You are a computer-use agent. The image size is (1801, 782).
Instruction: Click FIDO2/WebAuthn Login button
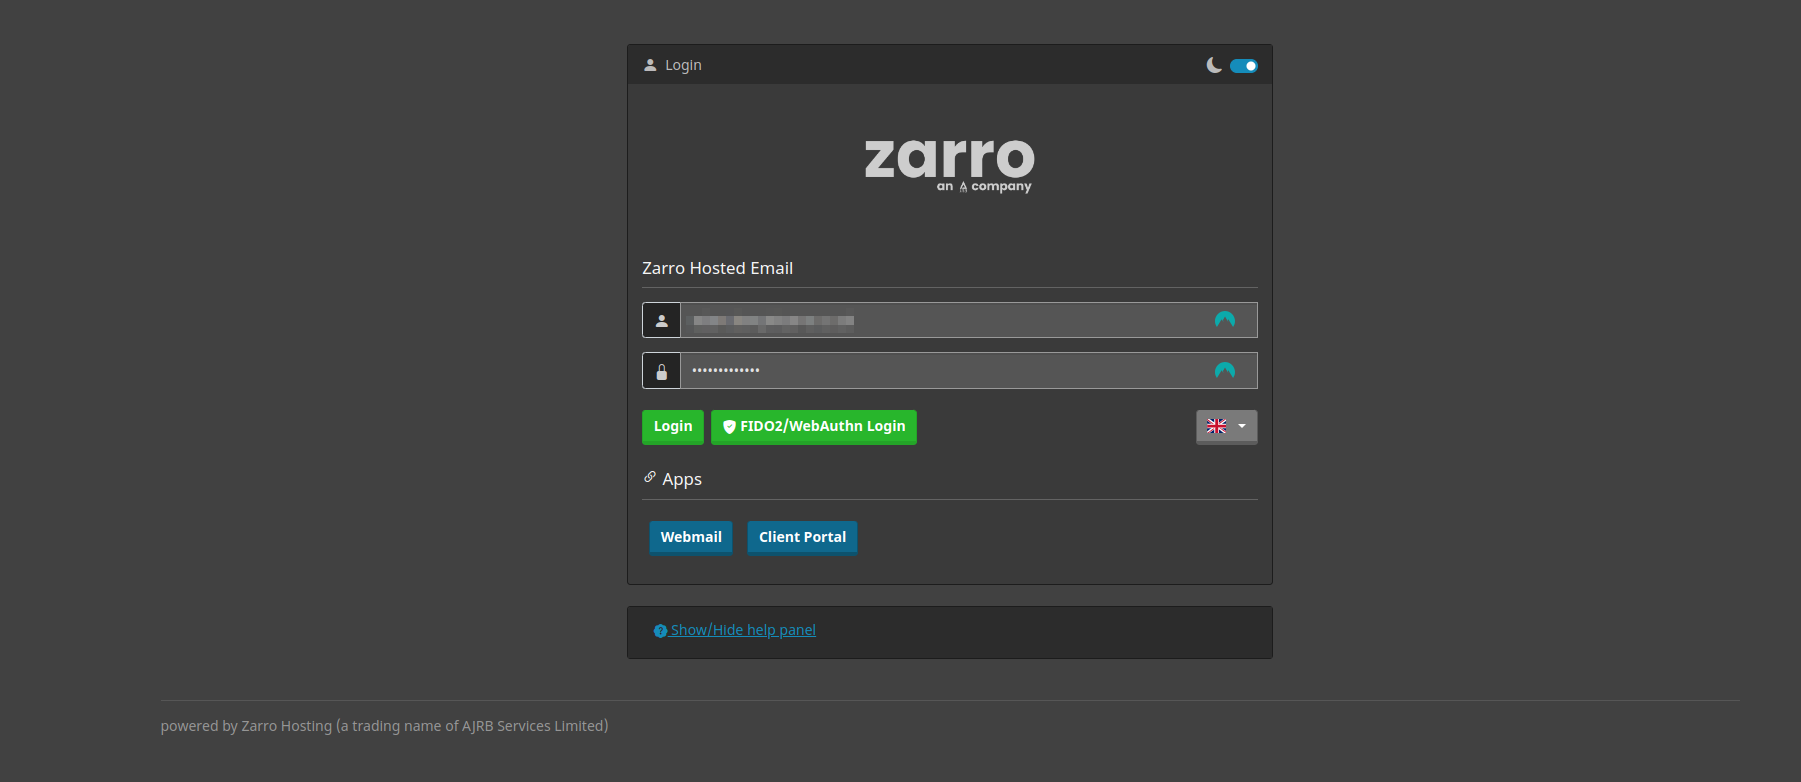coord(814,427)
